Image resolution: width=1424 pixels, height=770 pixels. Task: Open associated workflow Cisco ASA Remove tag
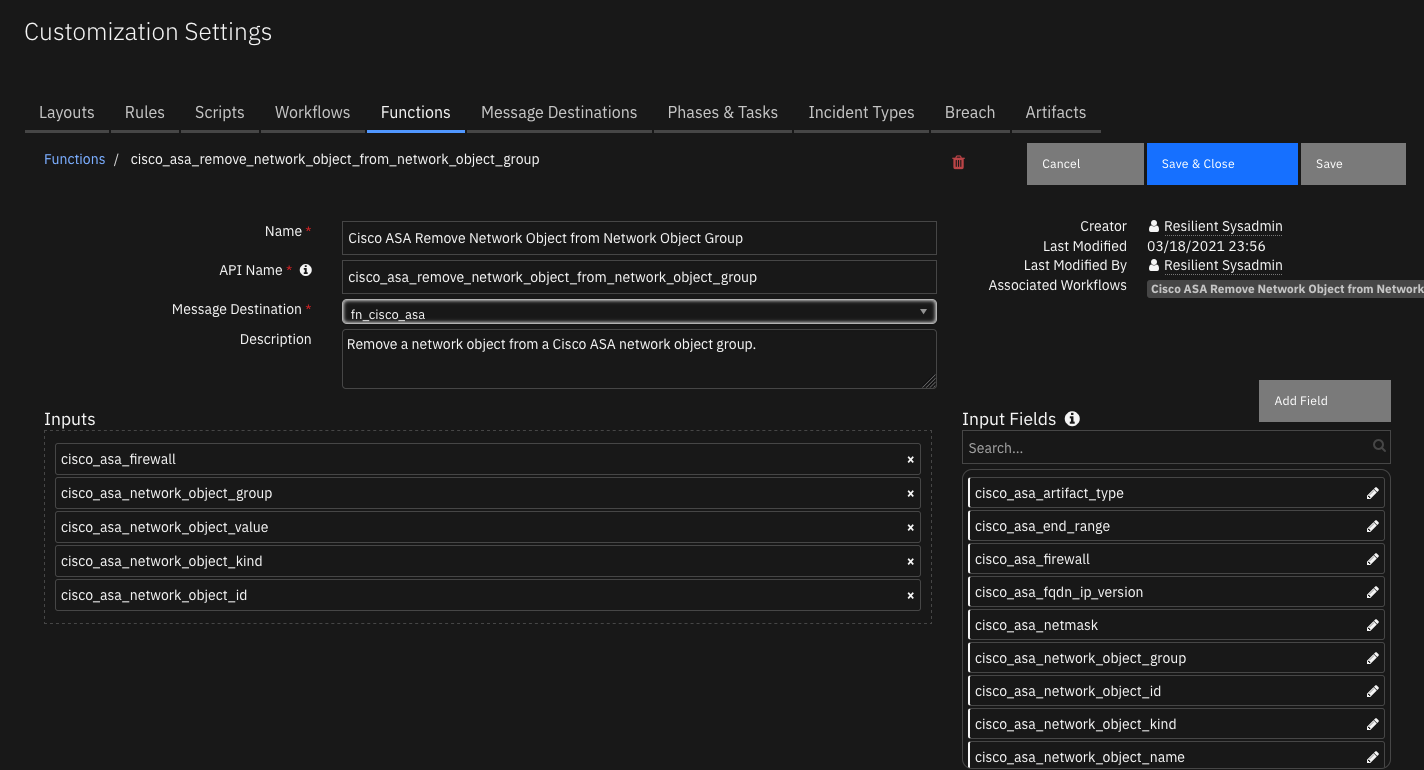[x=1286, y=289]
